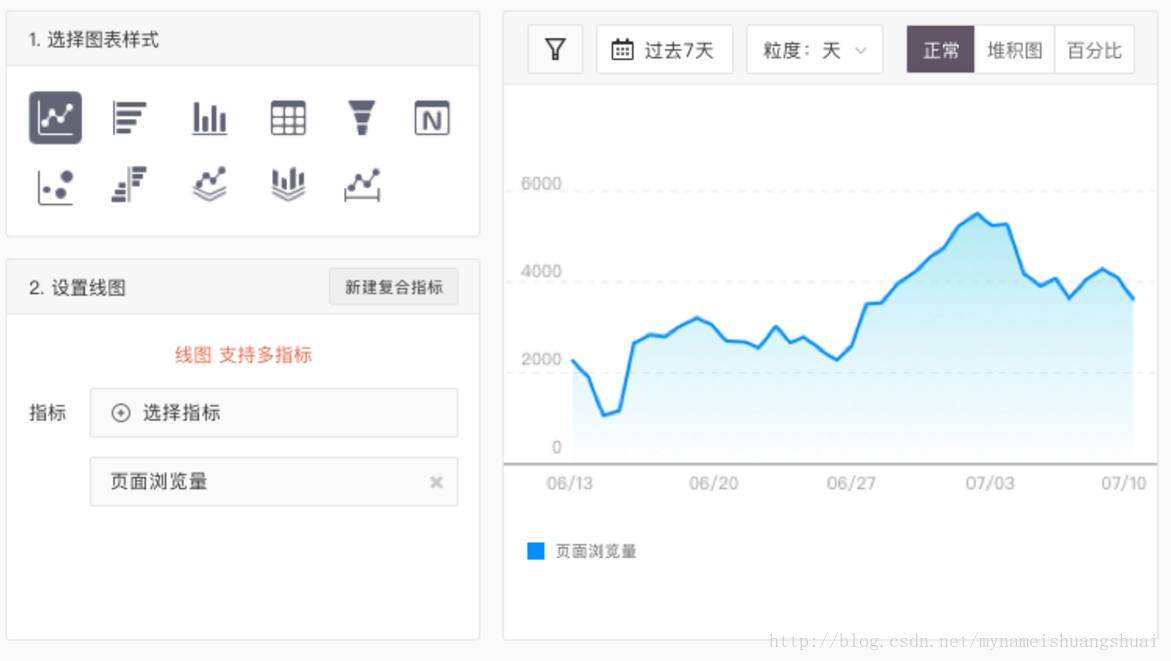This screenshot has height=661, width=1171.
Task: Keep 正常 normal chart mode selected
Action: (940, 48)
